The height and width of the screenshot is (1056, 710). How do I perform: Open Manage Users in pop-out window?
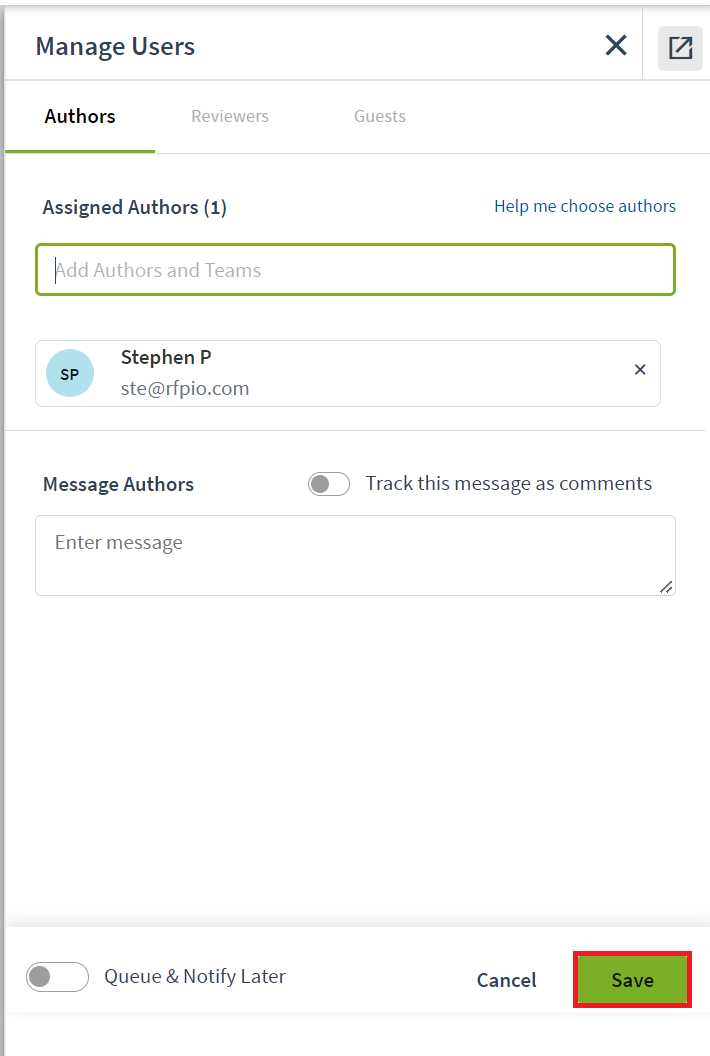pyautogui.click(x=680, y=47)
